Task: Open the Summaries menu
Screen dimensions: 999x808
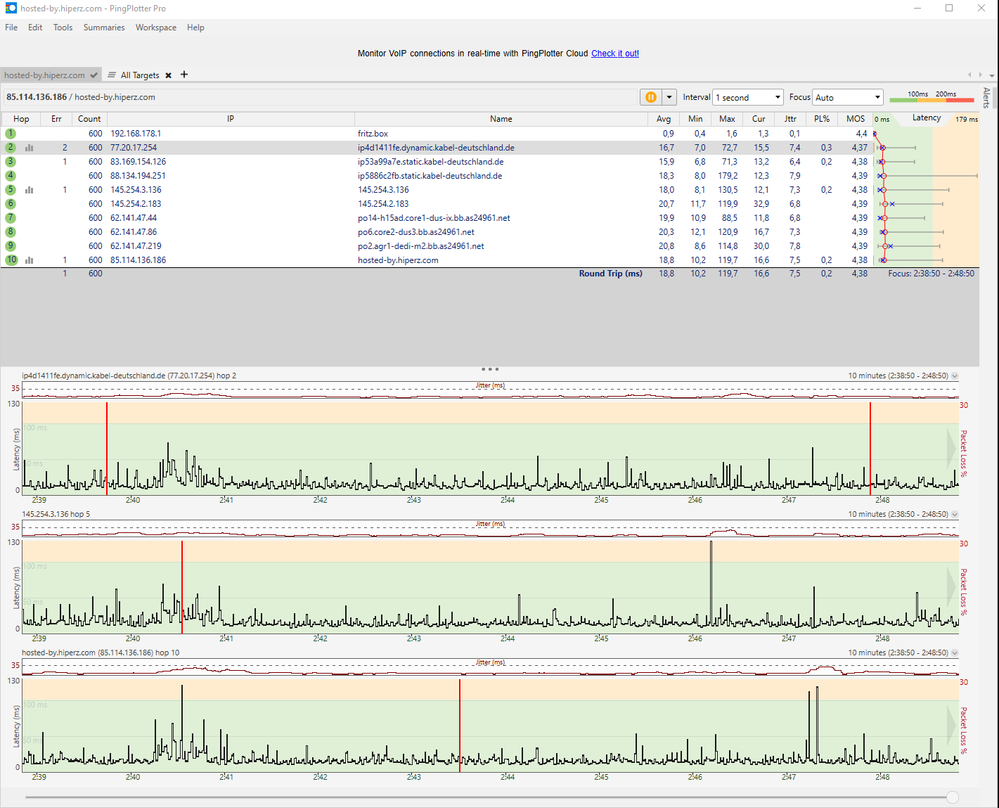Action: tap(104, 28)
